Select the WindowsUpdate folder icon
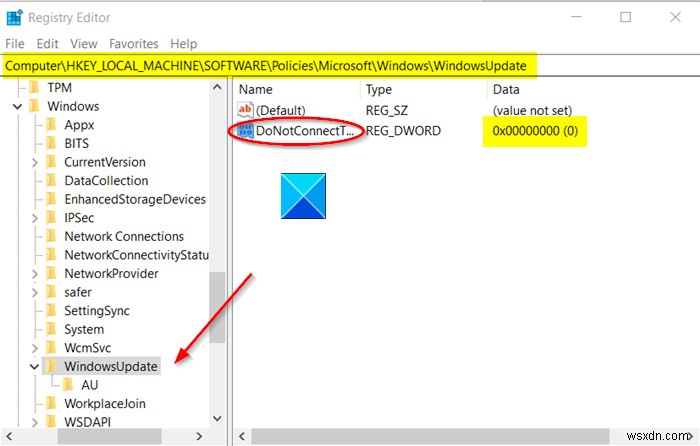The width and height of the screenshot is (700, 446). click(51, 367)
